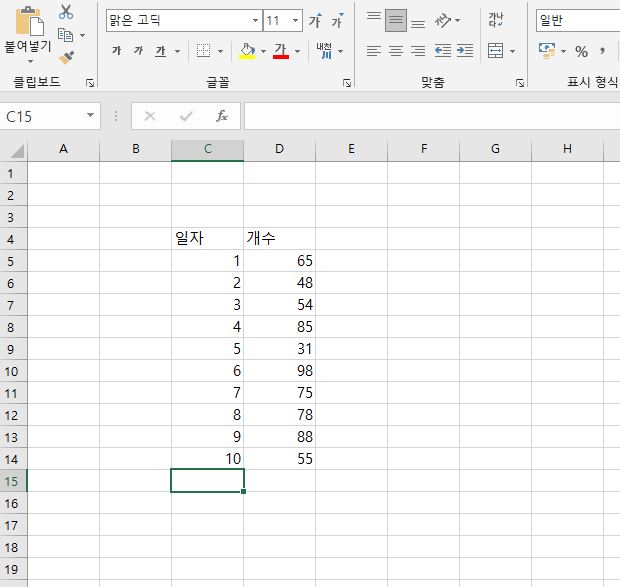Toggle underline 가 formatting
The width and height of the screenshot is (620, 587).
[x=161, y=51]
